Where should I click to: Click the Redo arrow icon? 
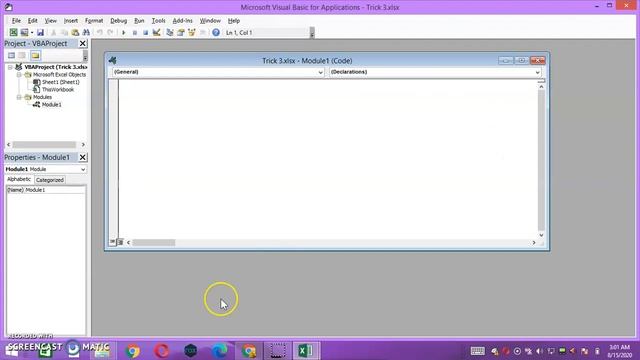(110, 32)
